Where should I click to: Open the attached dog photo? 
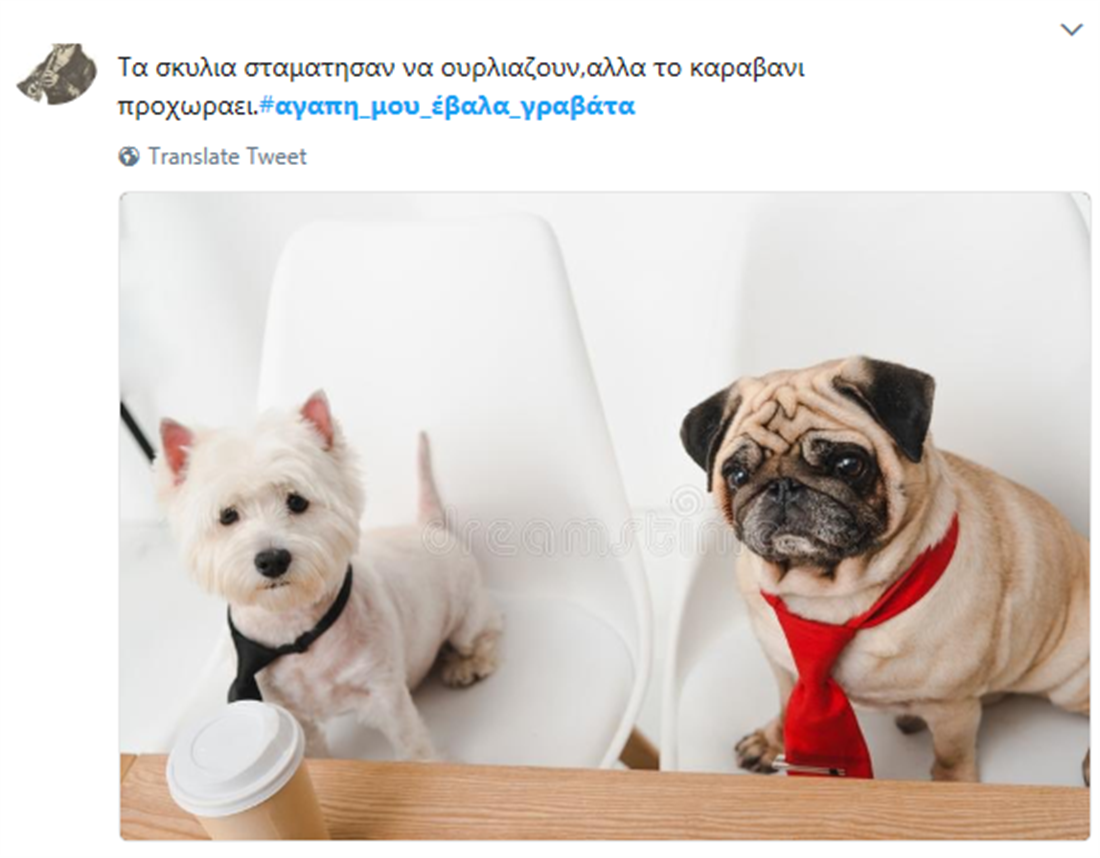[605, 516]
